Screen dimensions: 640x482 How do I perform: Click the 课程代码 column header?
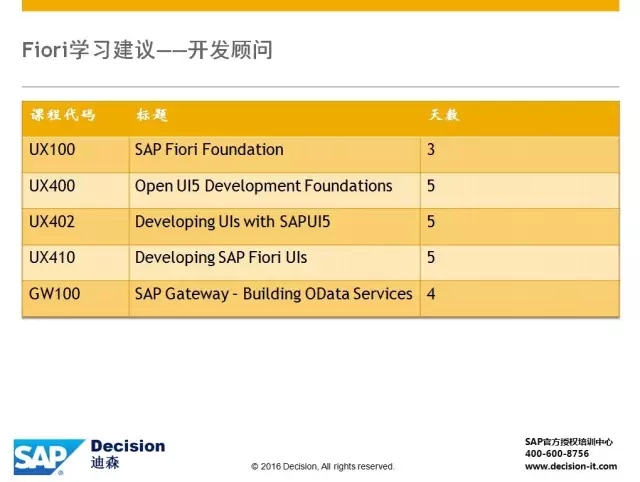pos(62,115)
